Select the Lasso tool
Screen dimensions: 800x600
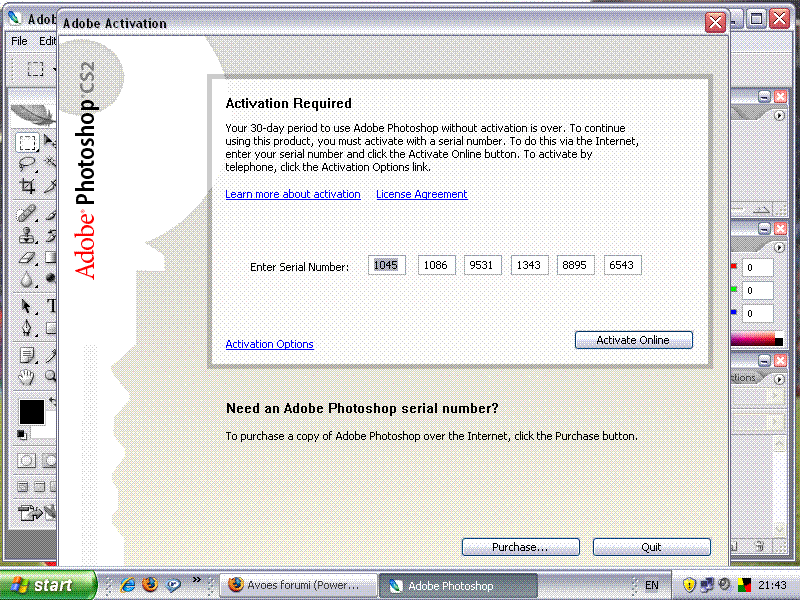pos(27,164)
